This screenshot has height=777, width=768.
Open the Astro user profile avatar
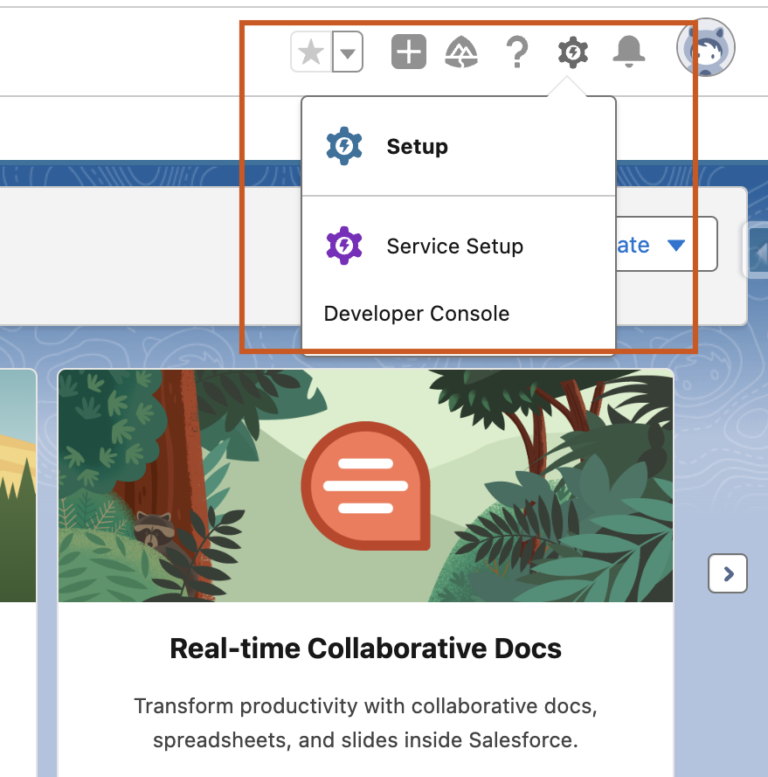click(x=705, y=48)
